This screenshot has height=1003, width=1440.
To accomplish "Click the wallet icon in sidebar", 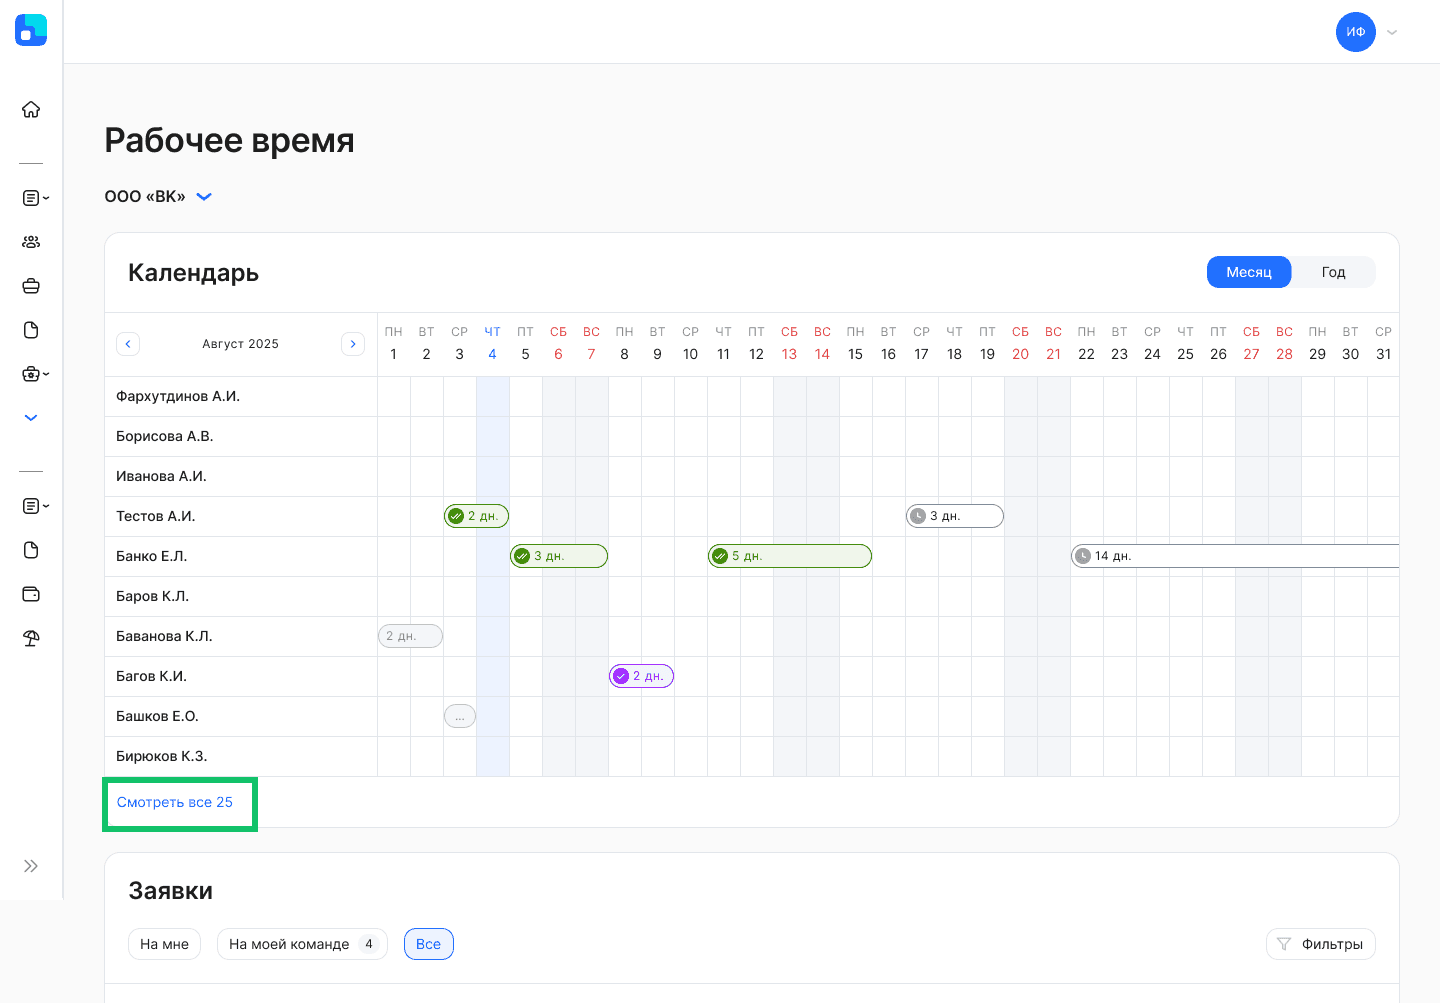I will [x=31, y=594].
